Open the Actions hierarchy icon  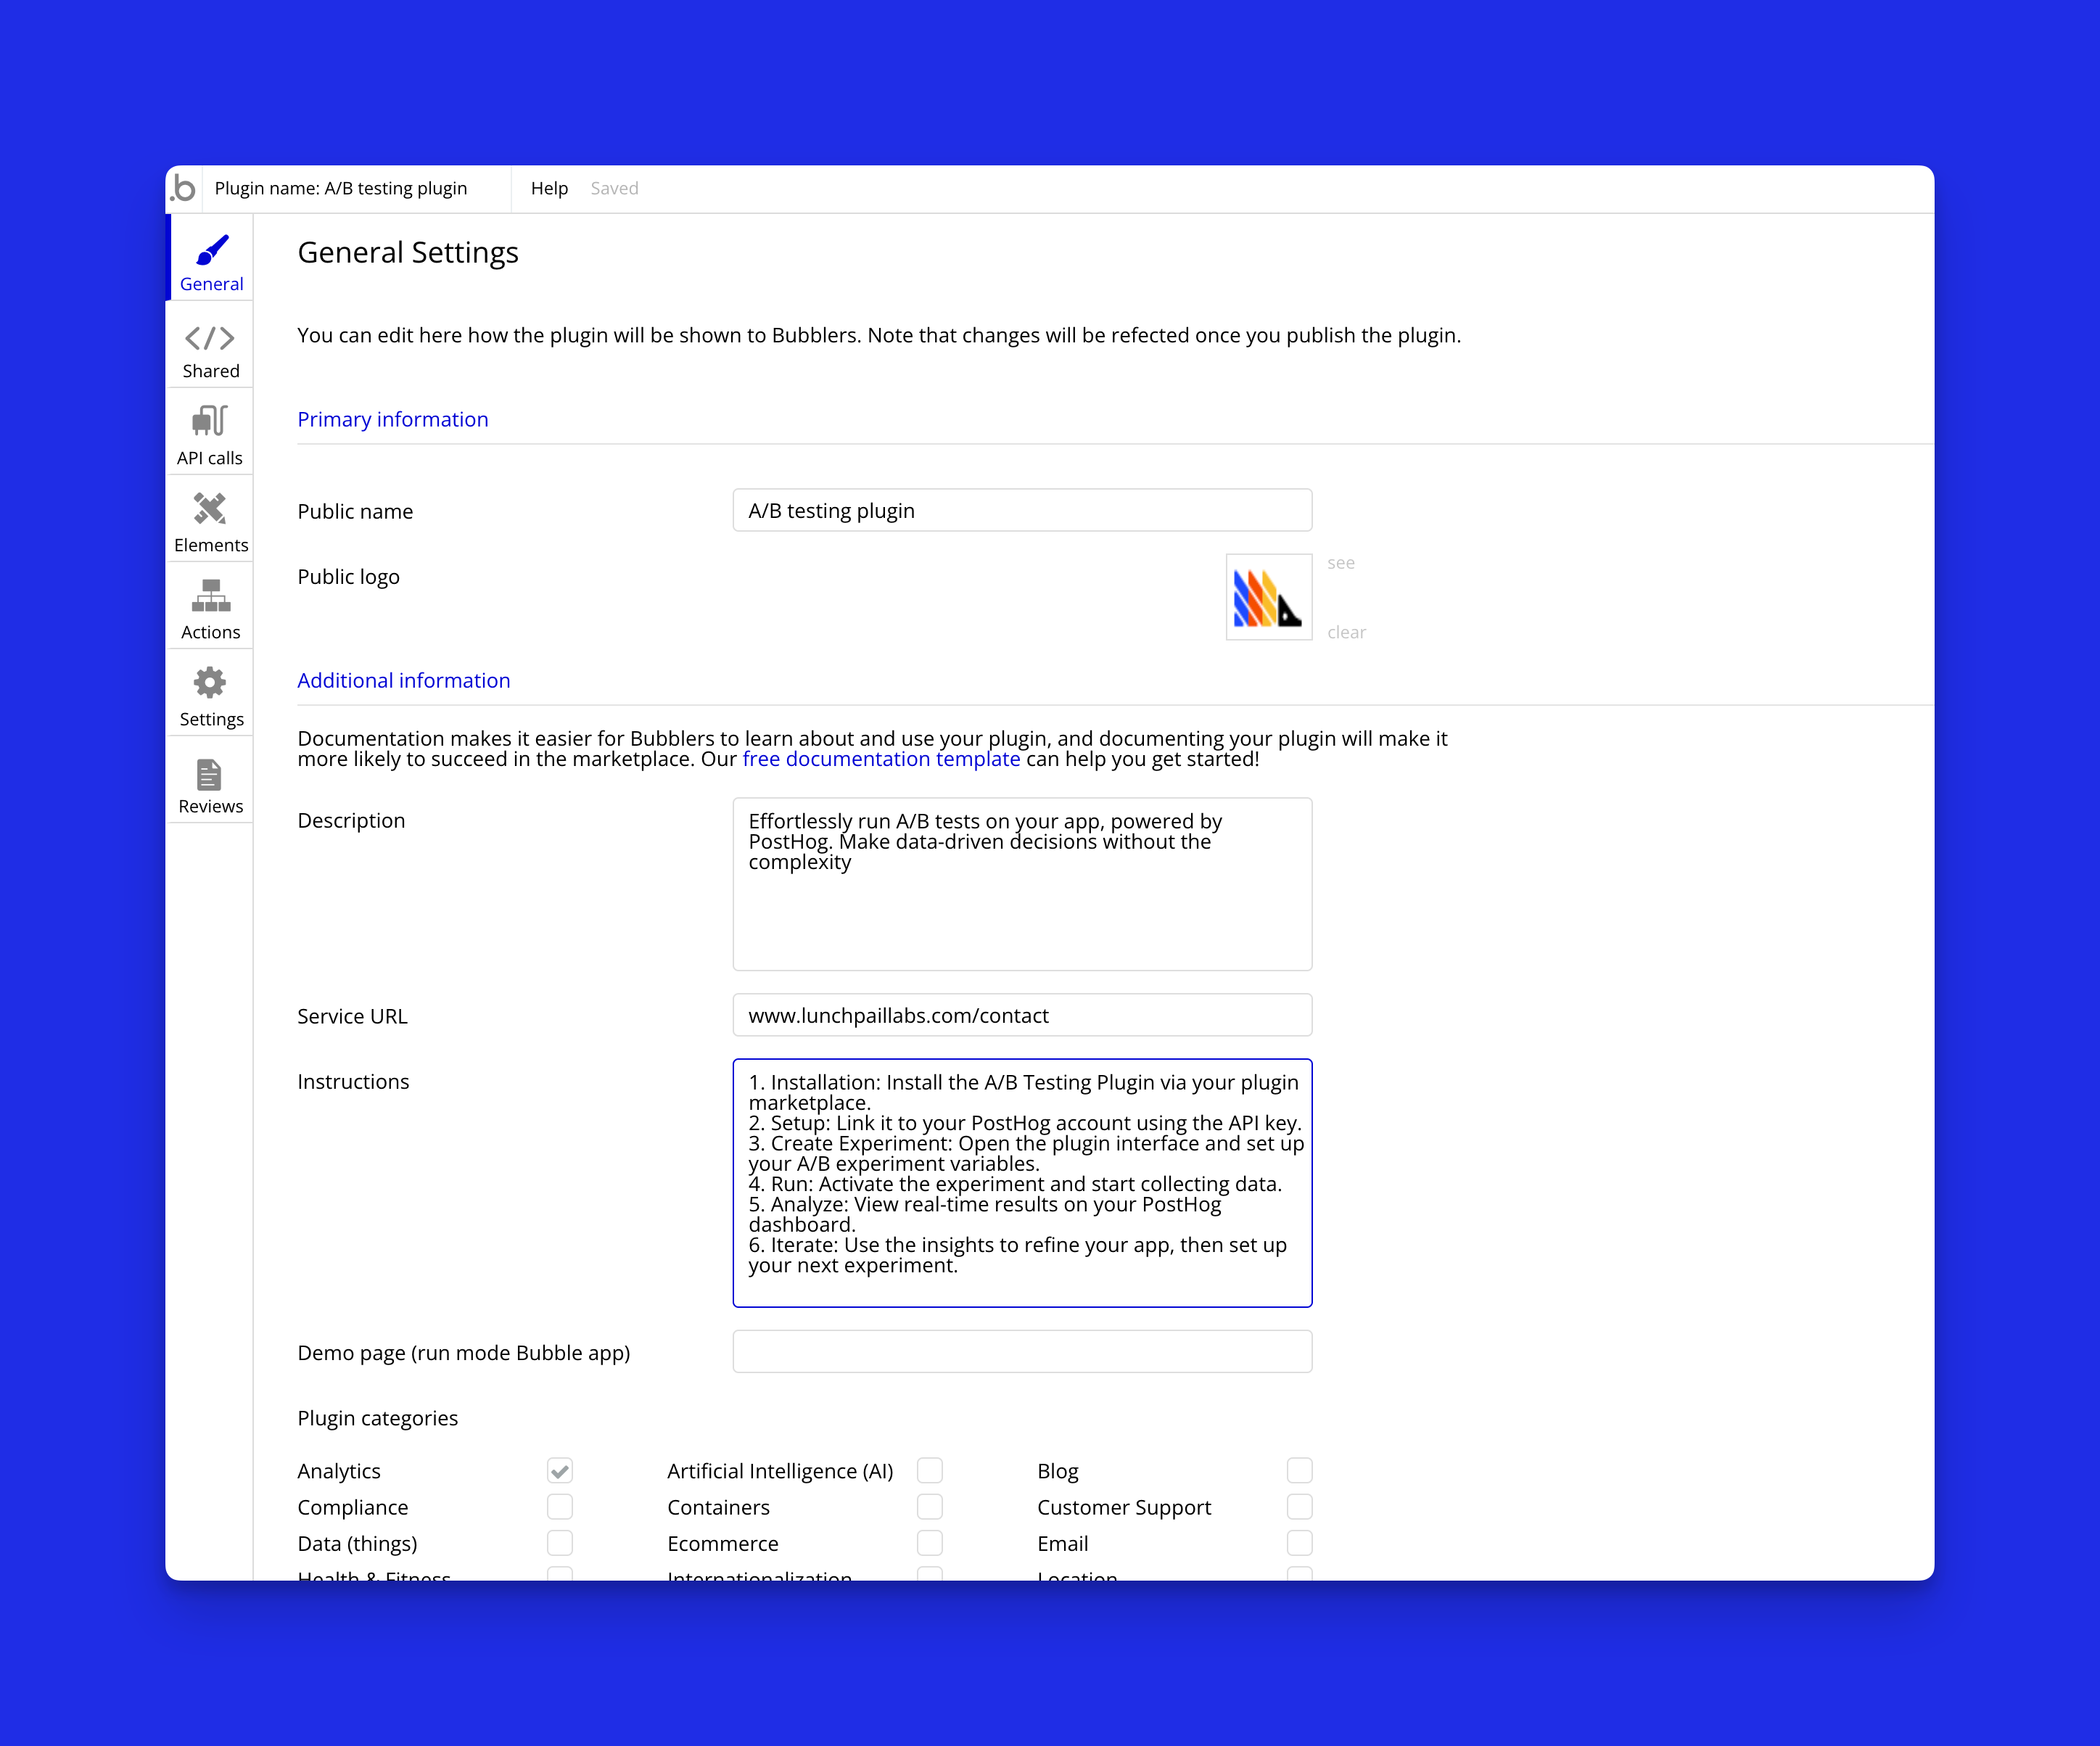click(210, 596)
